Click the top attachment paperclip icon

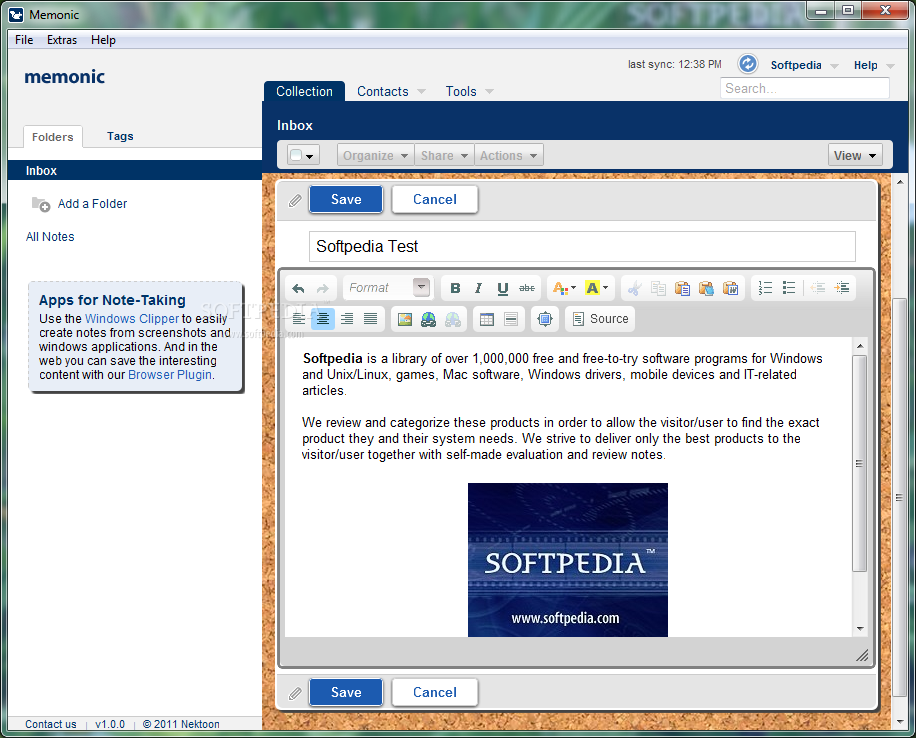coord(295,200)
